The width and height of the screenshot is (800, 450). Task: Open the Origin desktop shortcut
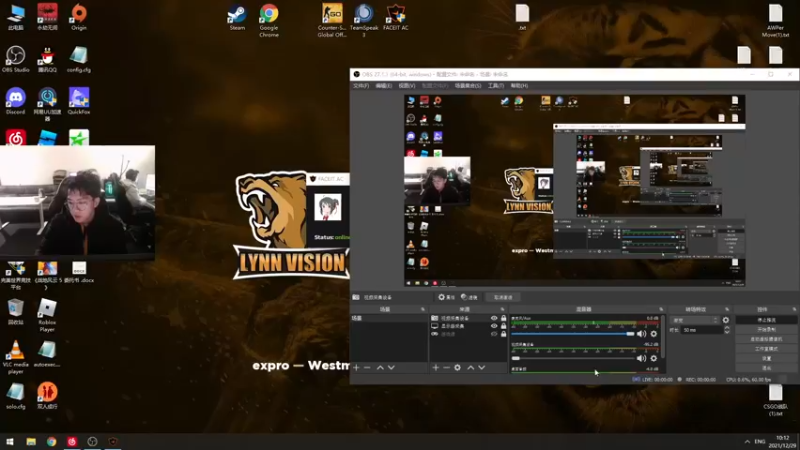pyautogui.click(x=79, y=17)
